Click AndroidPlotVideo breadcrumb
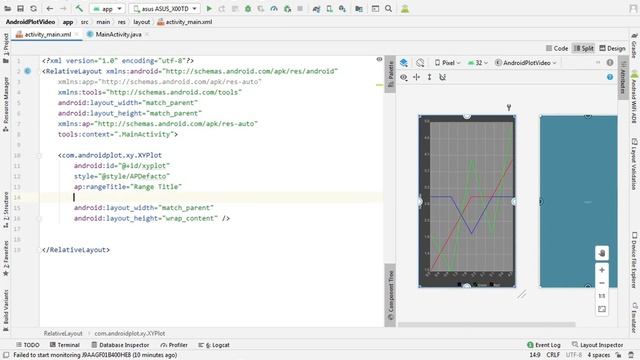The height and width of the screenshot is (360, 640). (x=30, y=22)
